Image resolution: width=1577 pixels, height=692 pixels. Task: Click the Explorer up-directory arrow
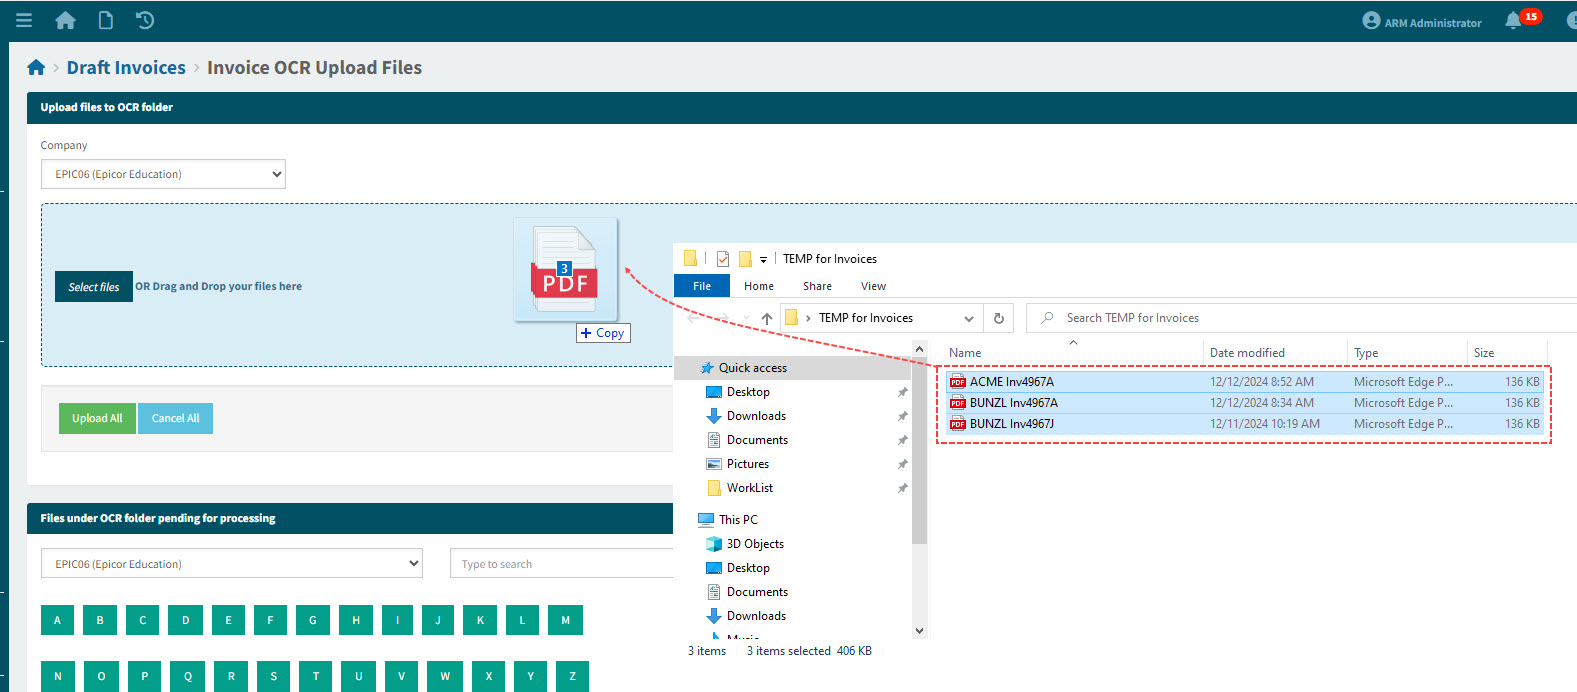tap(767, 318)
